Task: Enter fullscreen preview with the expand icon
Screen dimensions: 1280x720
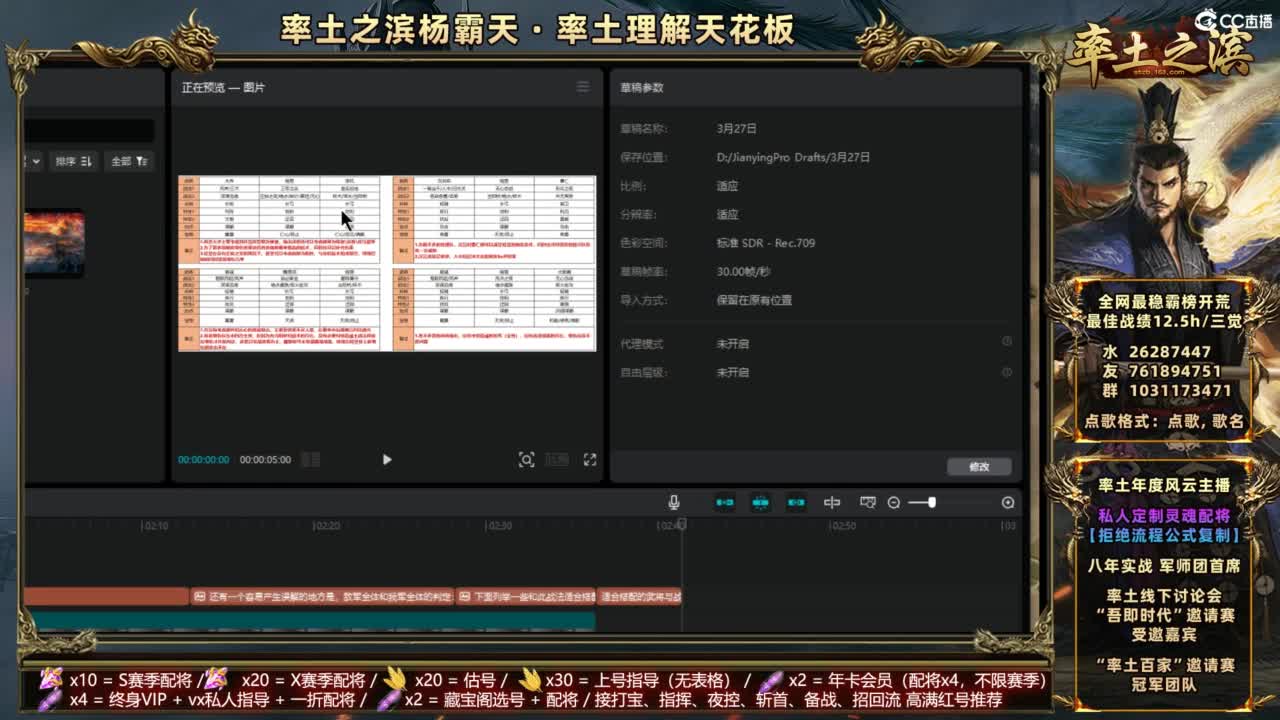Action: pos(590,460)
